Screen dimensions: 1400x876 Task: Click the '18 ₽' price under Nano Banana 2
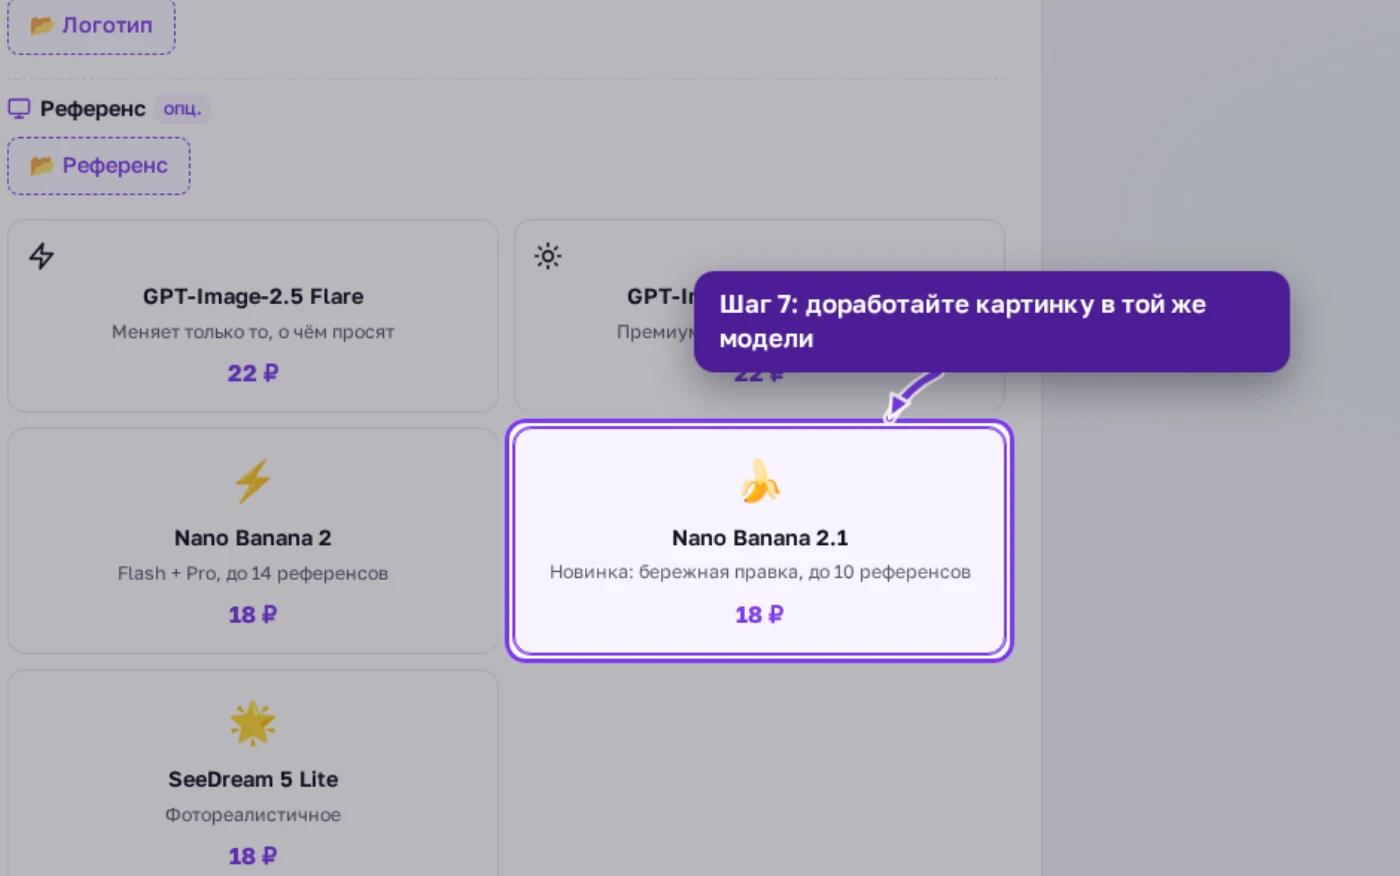(x=253, y=614)
